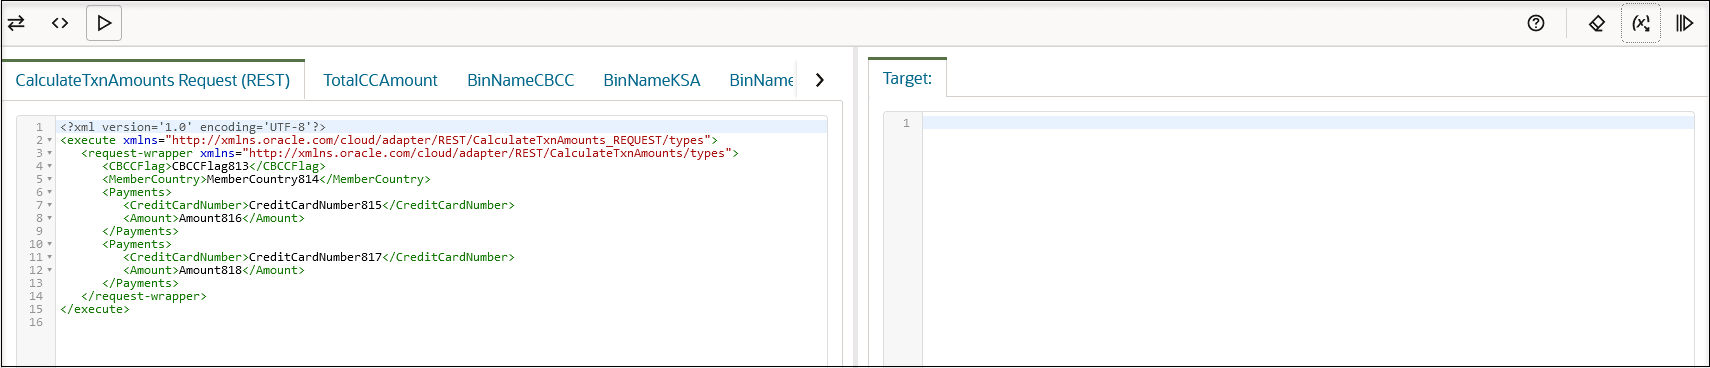1710x368 pixels.
Task: Toggle the XSLT functions (x) icon
Action: [1641, 23]
